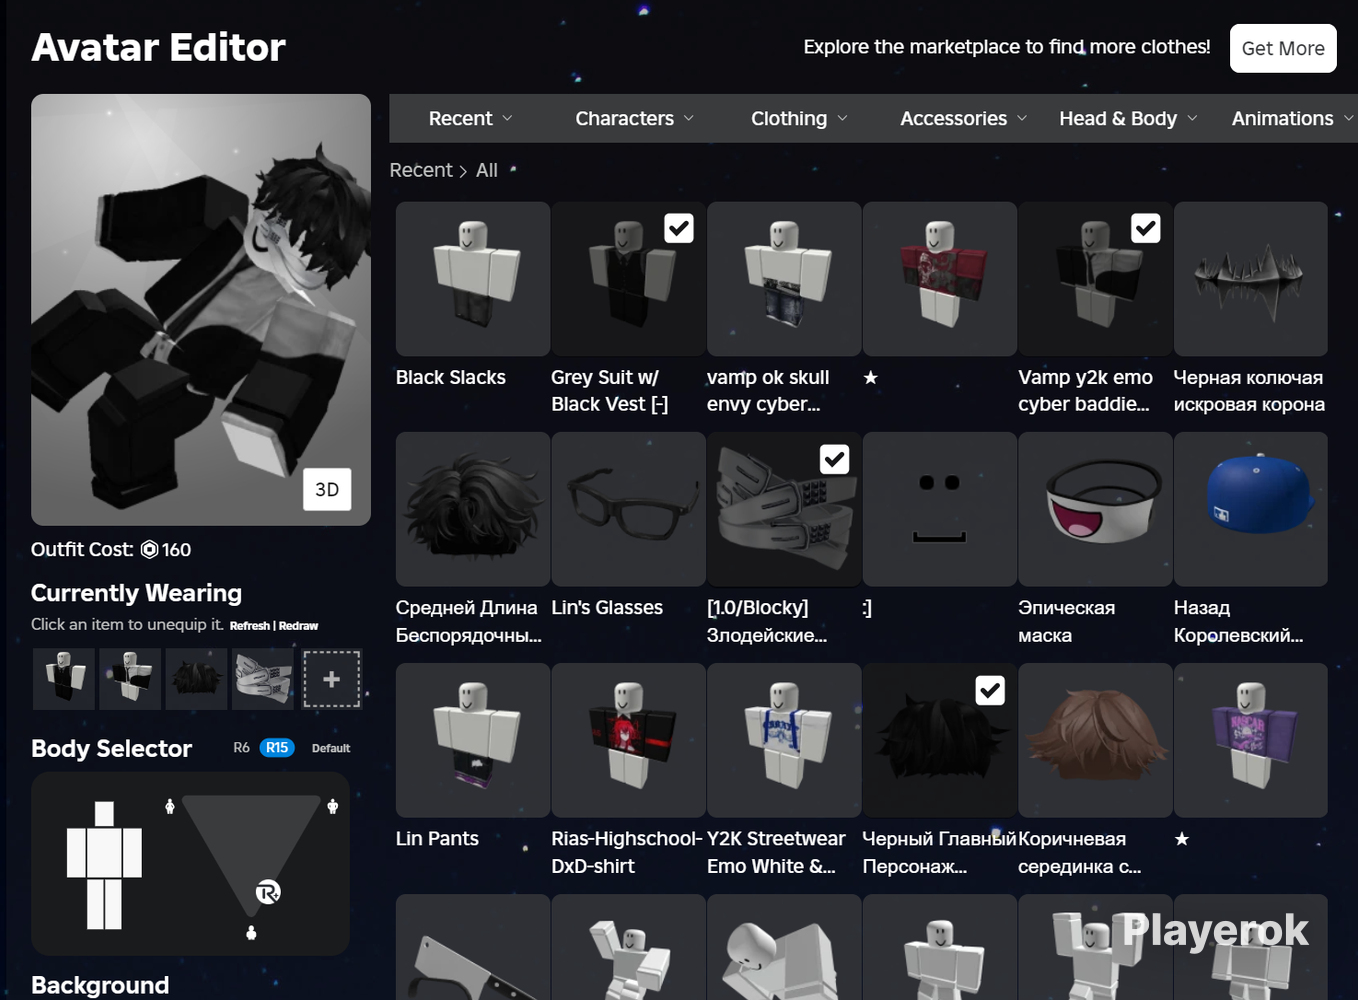The image size is (1358, 1000).
Task: Click the Redraw link
Action: [x=298, y=626]
